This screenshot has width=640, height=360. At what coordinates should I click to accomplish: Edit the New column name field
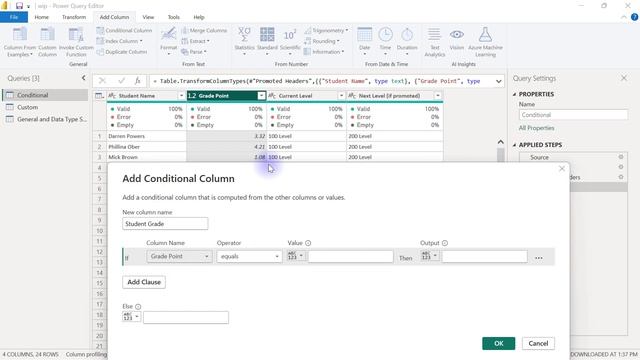[165, 224]
